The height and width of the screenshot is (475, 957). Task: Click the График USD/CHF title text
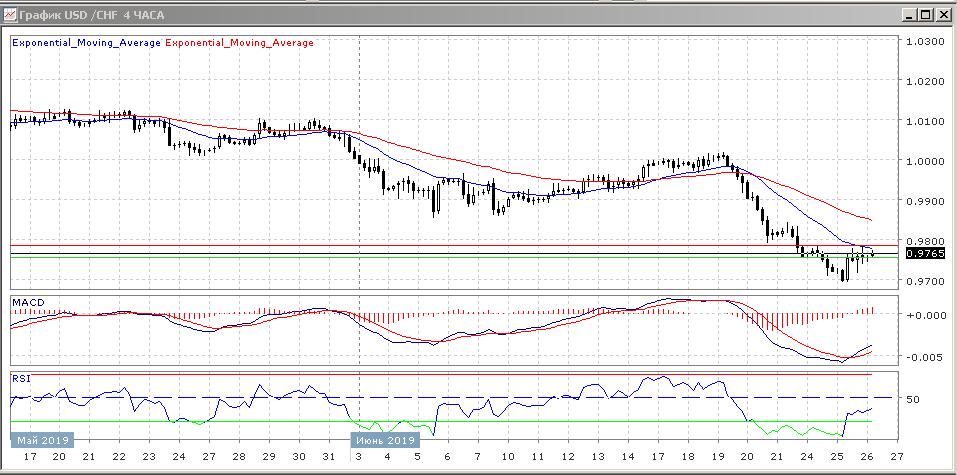[x=79, y=14]
